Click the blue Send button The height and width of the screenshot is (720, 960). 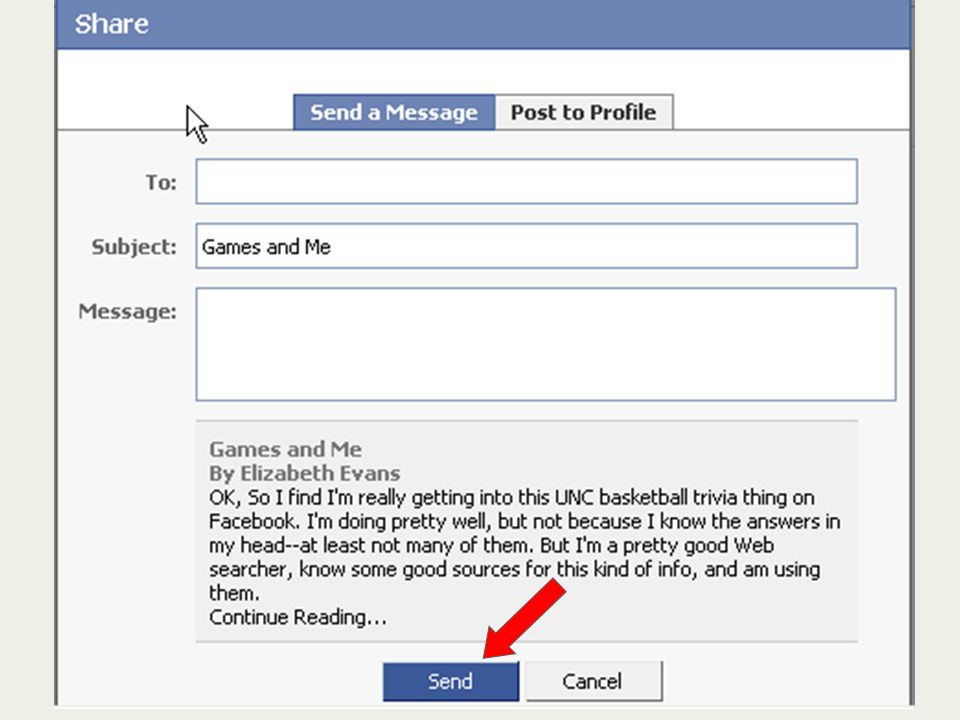pyautogui.click(x=451, y=681)
